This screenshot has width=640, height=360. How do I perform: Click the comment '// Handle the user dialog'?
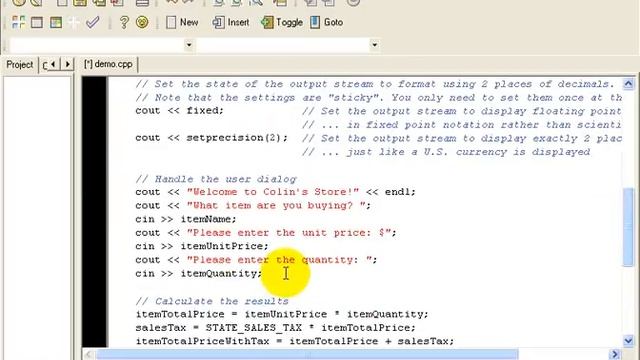pyautogui.click(x=216, y=179)
